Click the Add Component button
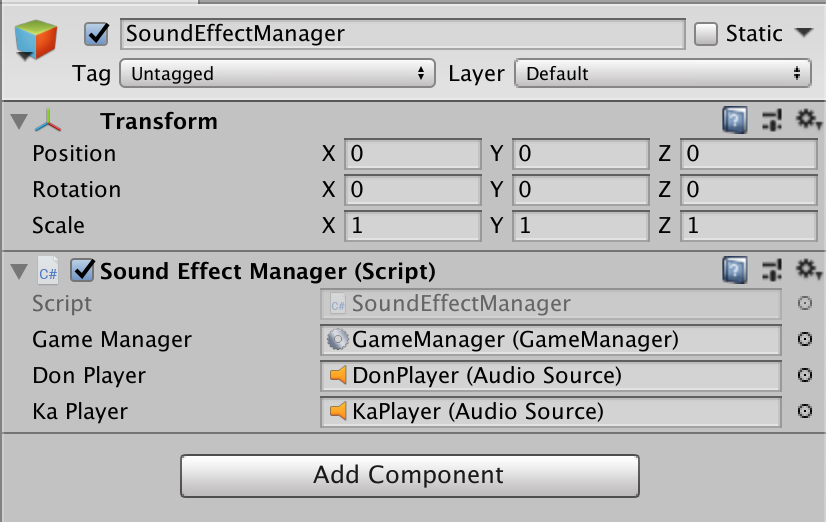 (410, 476)
